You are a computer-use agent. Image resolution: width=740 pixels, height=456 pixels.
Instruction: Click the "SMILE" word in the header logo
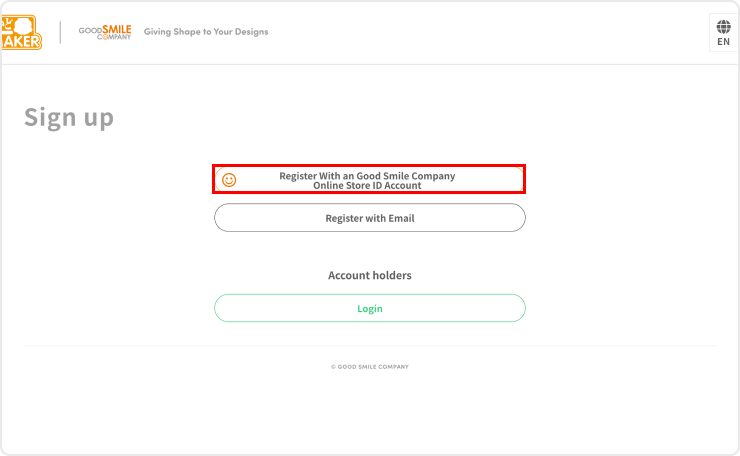pos(118,29)
